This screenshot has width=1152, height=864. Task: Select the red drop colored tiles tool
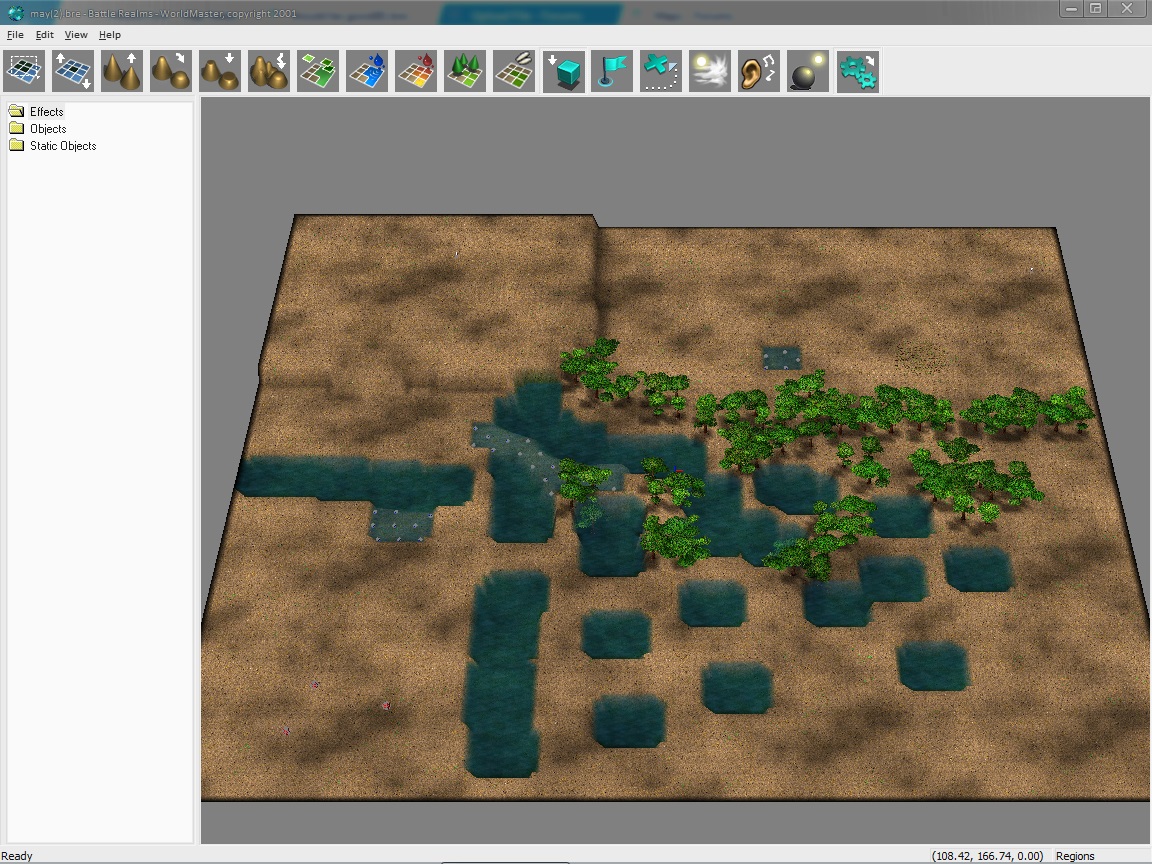click(416, 71)
